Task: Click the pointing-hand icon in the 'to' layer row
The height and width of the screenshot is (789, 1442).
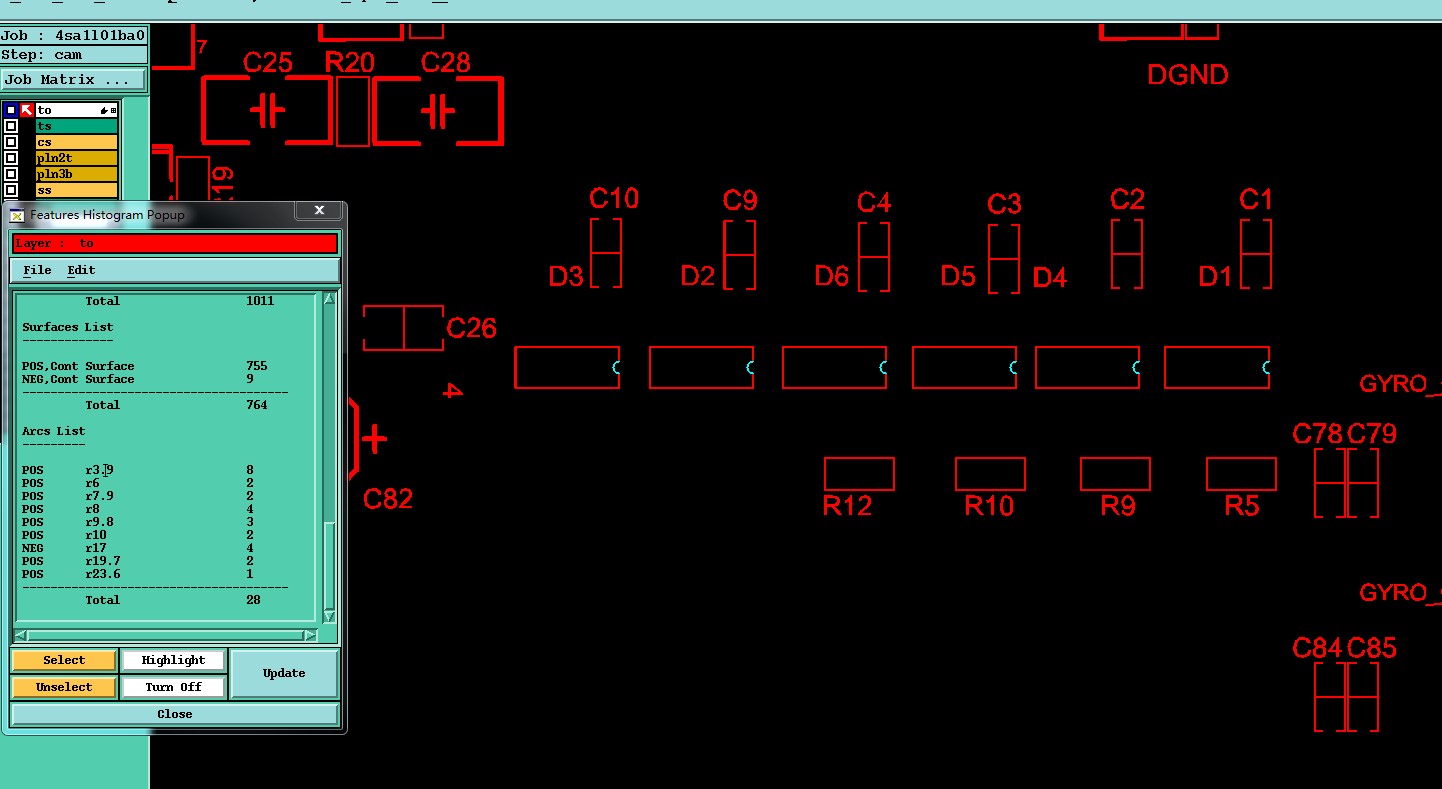Action: pos(103,110)
